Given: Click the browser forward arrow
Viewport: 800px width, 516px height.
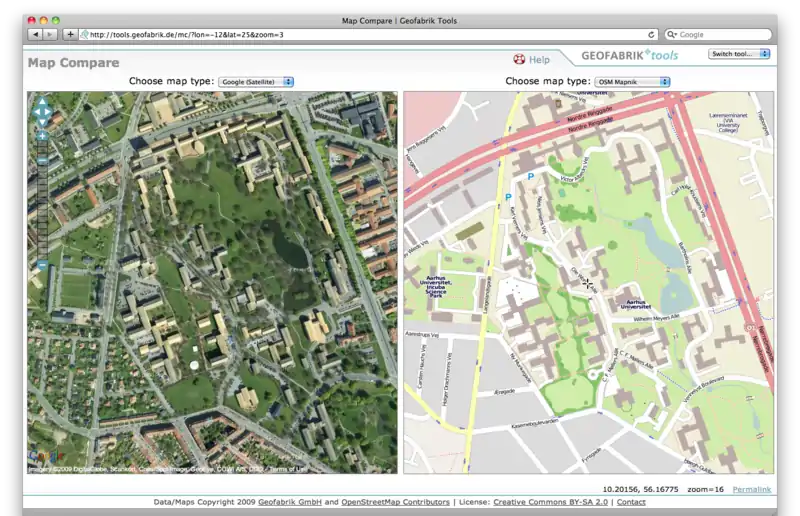Looking at the screenshot, I should tap(50, 34).
